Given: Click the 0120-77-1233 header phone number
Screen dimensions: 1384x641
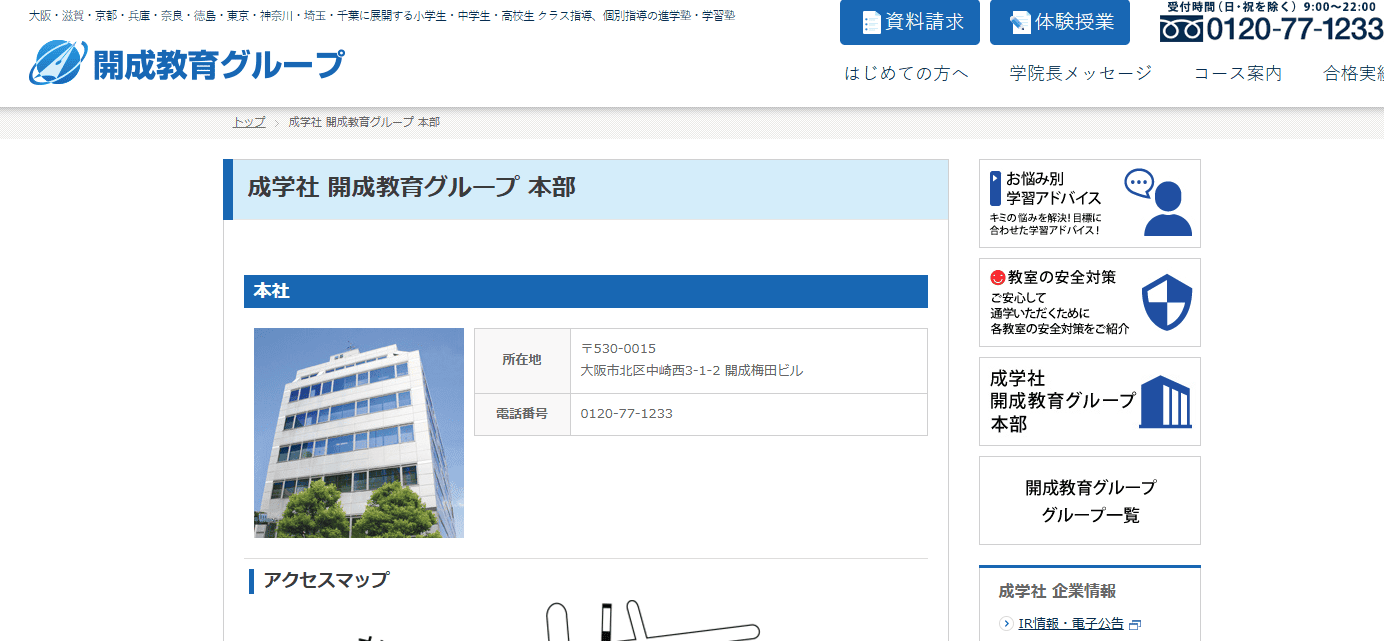Looking at the screenshot, I should point(1294,30).
